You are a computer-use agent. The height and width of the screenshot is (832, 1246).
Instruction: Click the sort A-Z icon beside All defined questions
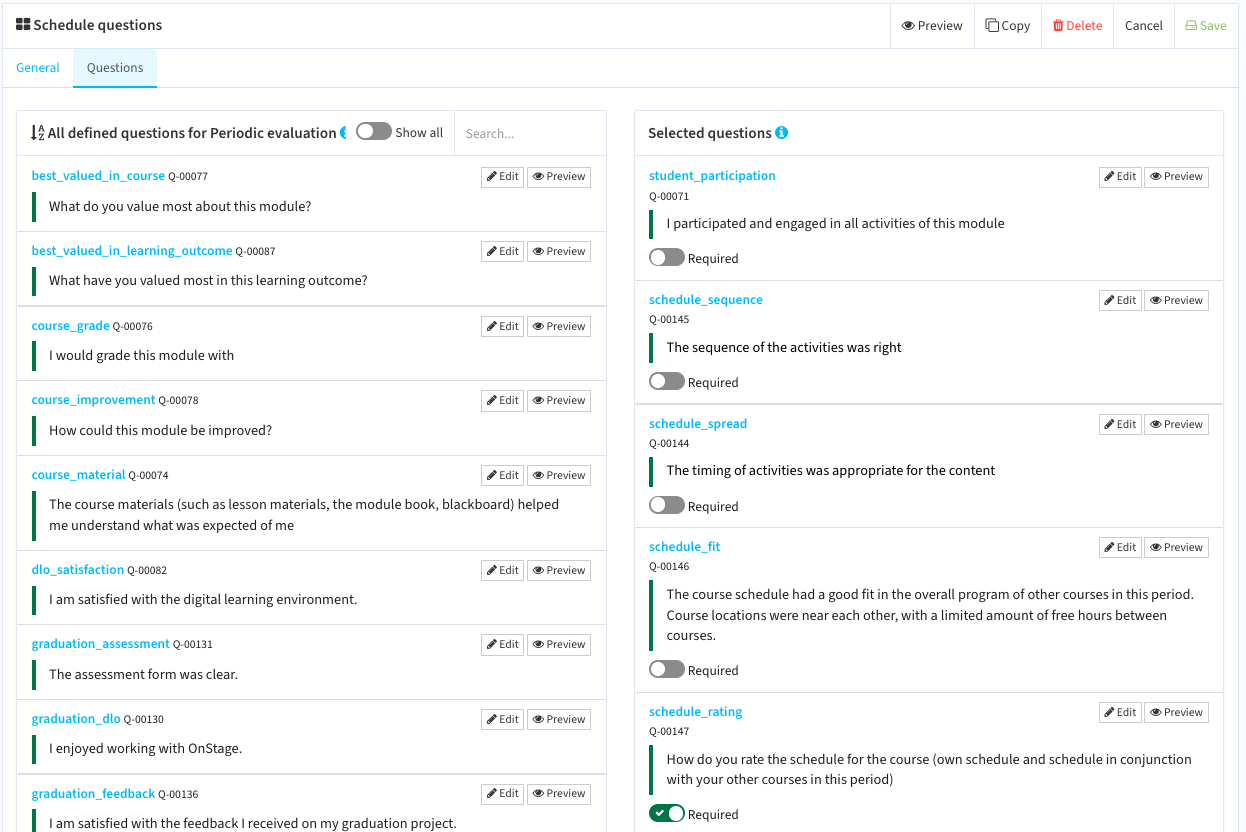[38, 132]
